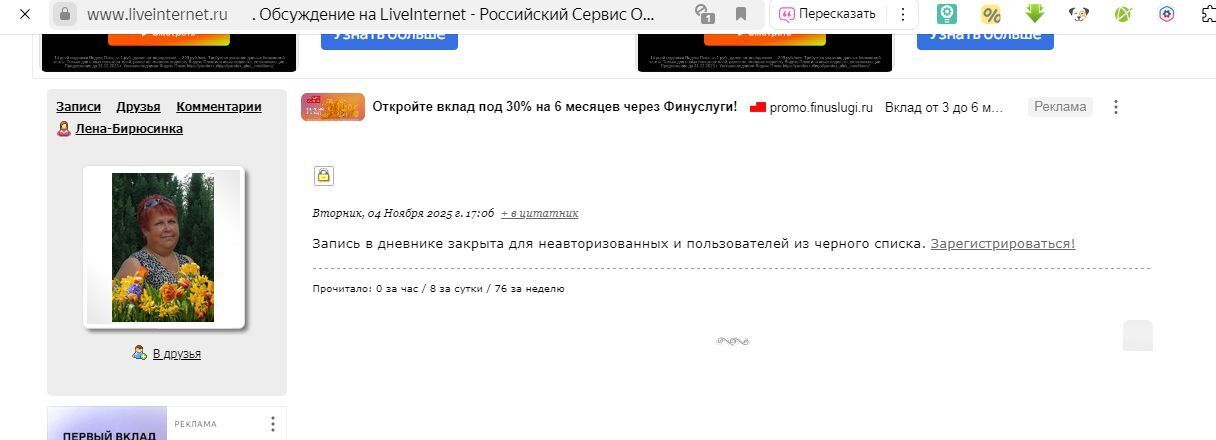1216x440 pixels.
Task: Open three-dot menu next to Пересказать
Action: (903, 14)
